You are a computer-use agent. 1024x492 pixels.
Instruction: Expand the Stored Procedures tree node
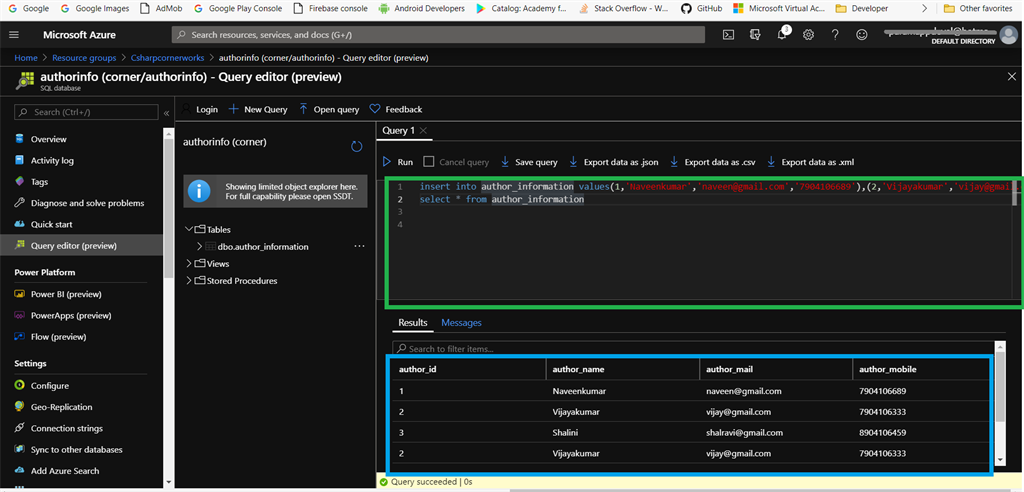[x=189, y=280]
